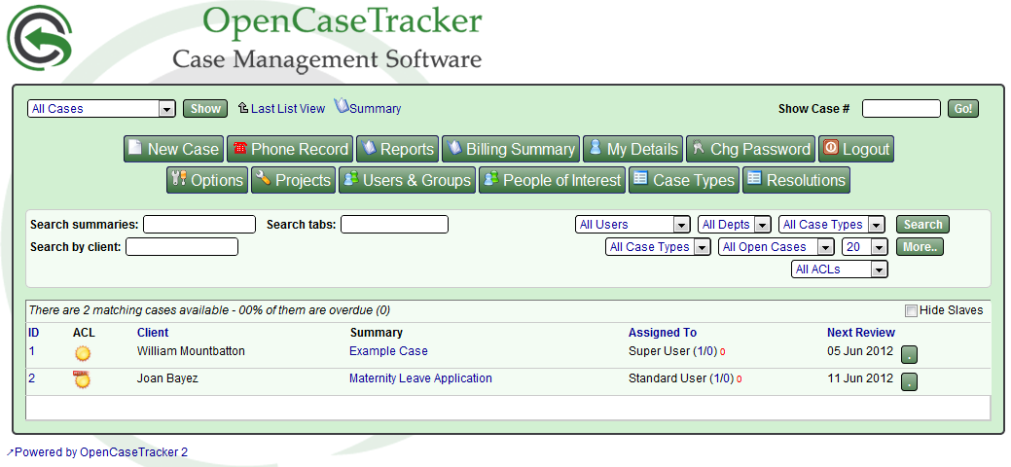Open Phone Record
1011x467 pixels.
[x=290, y=149]
